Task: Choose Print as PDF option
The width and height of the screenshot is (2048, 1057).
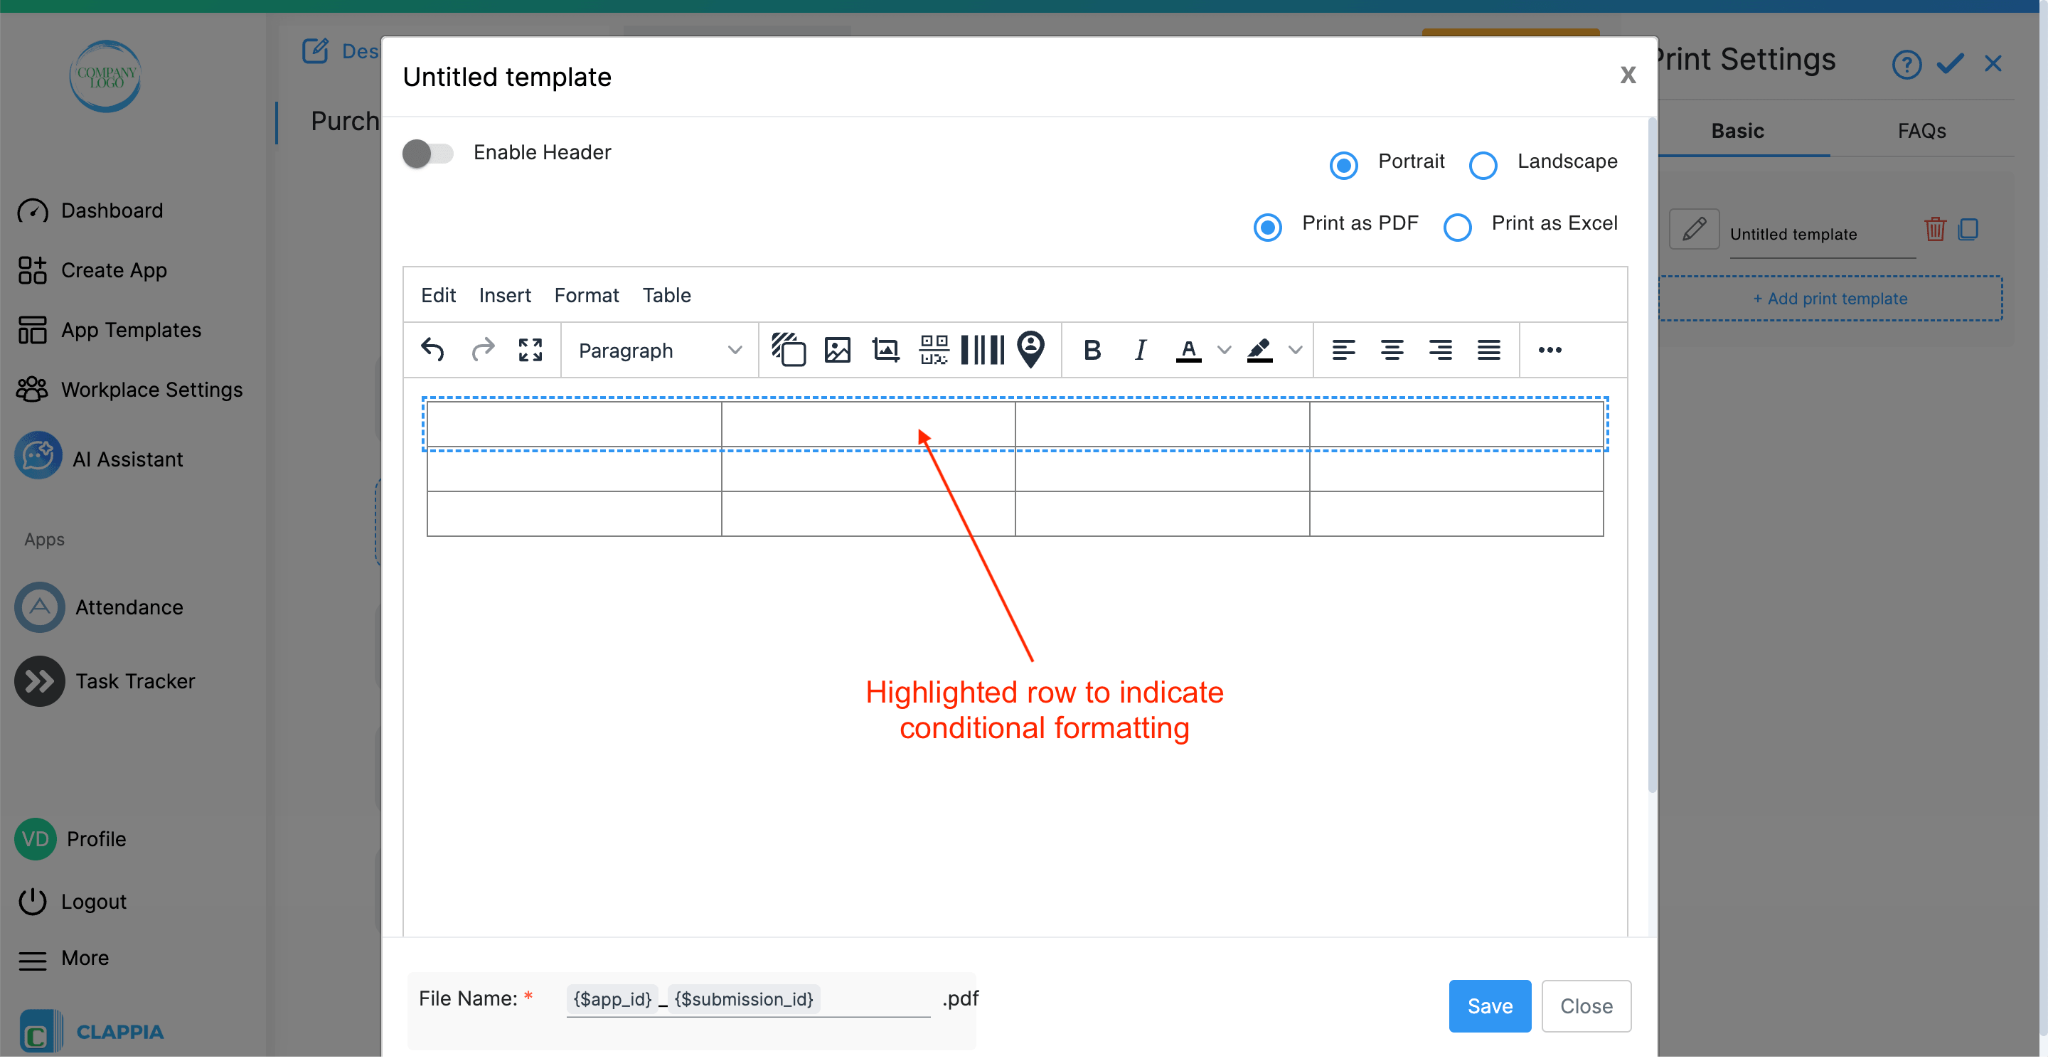Action: [x=1268, y=227]
